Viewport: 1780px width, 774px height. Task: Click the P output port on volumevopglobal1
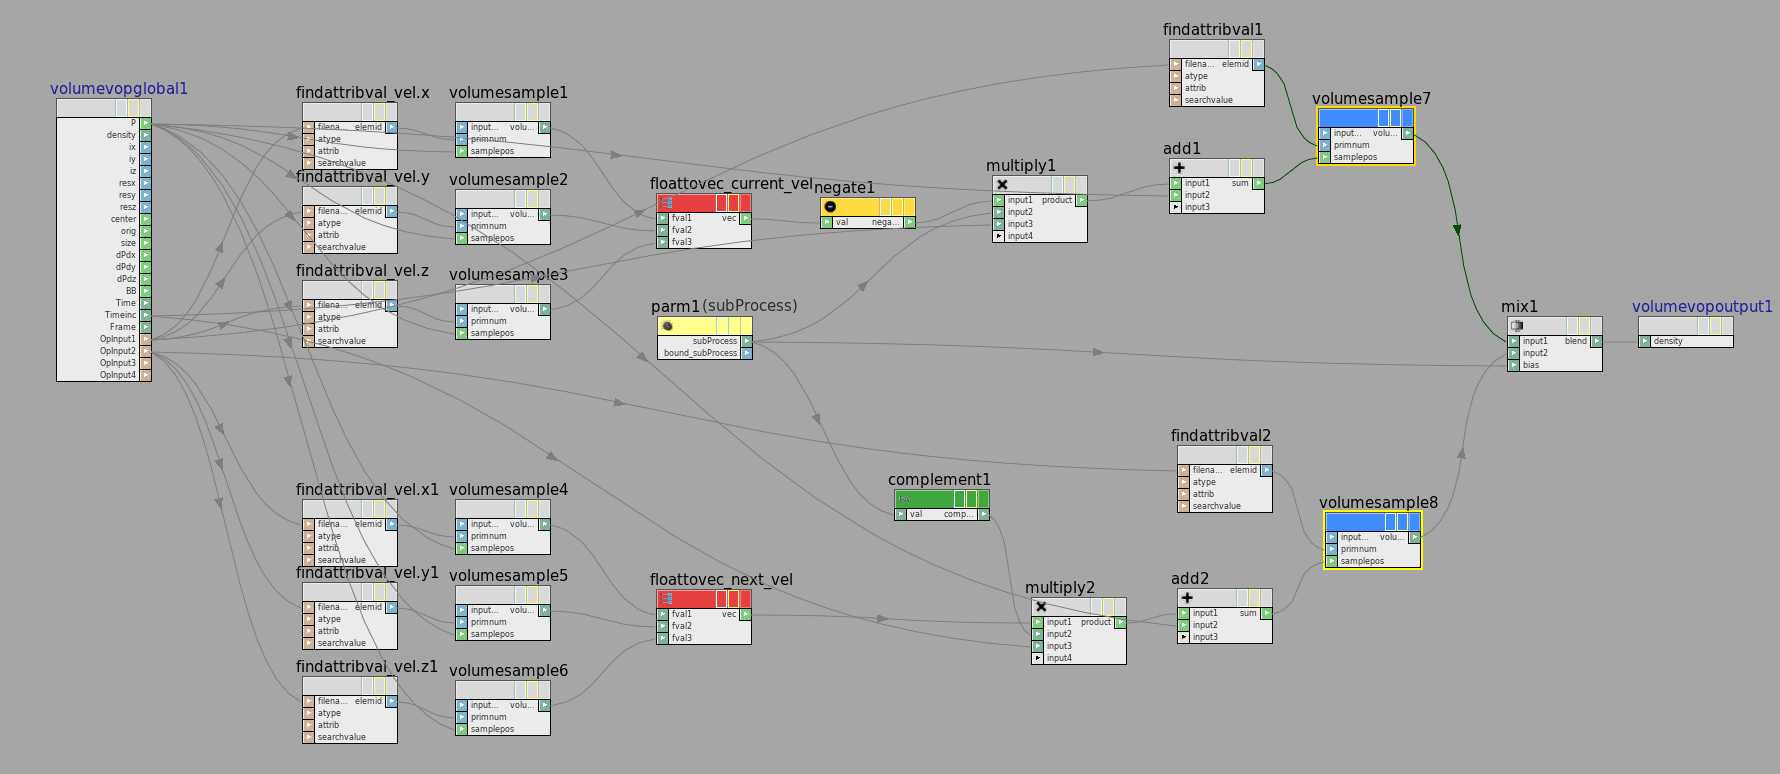point(146,123)
